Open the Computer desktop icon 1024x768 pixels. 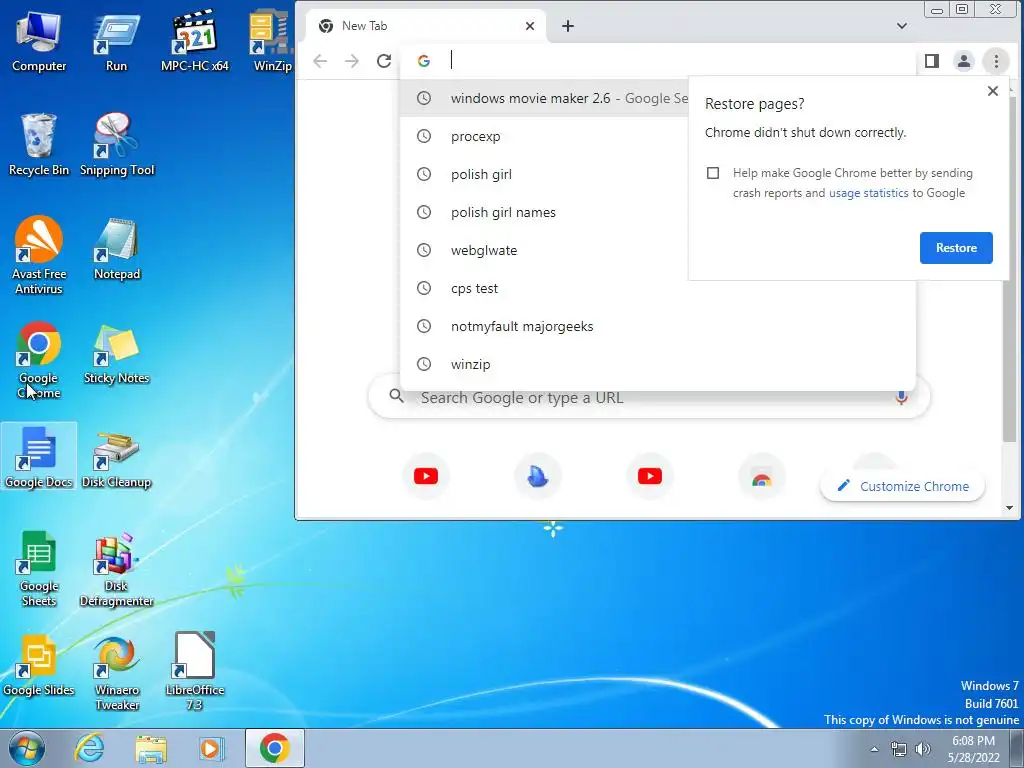click(39, 42)
